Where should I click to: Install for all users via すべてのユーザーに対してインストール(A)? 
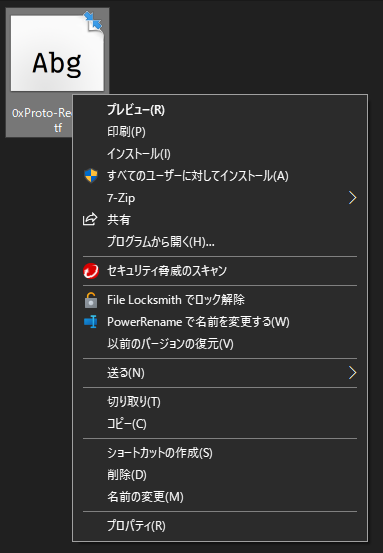click(220, 176)
